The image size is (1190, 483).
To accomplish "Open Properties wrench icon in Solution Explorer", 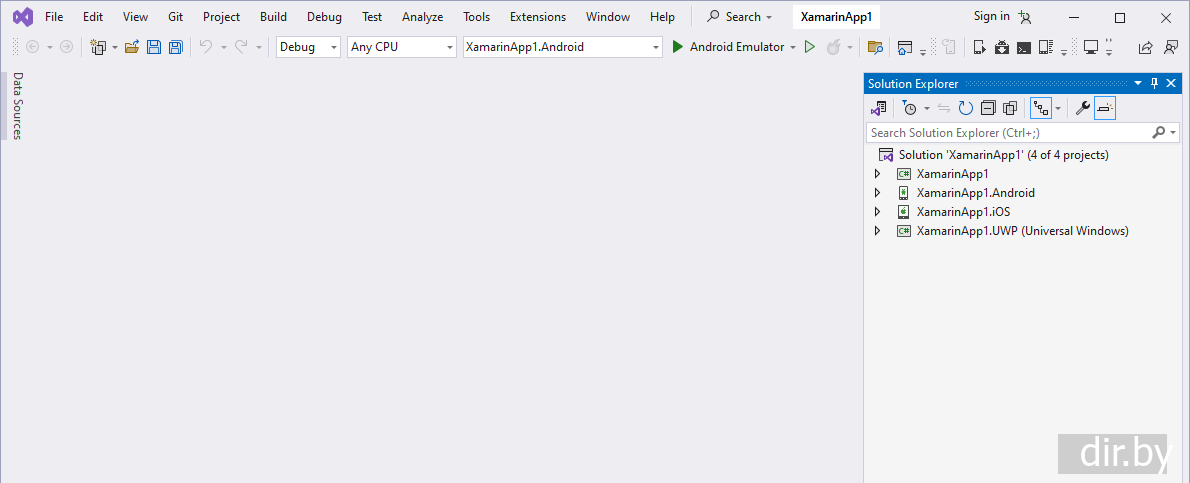I will point(1083,109).
